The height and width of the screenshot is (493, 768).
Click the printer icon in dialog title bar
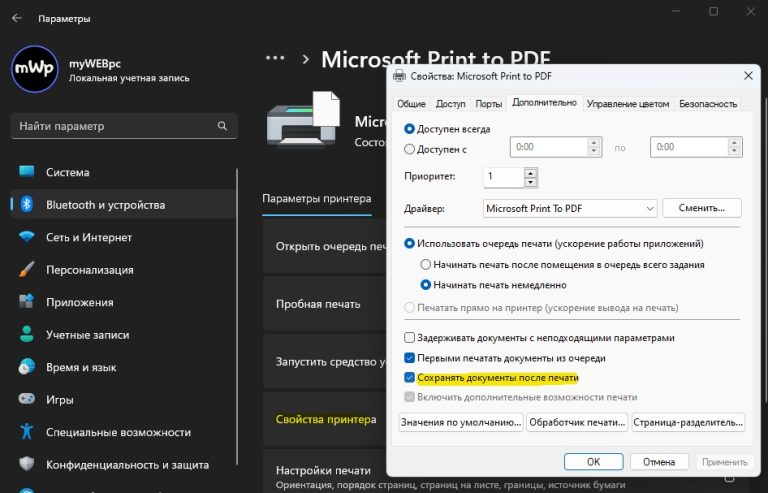[400, 76]
